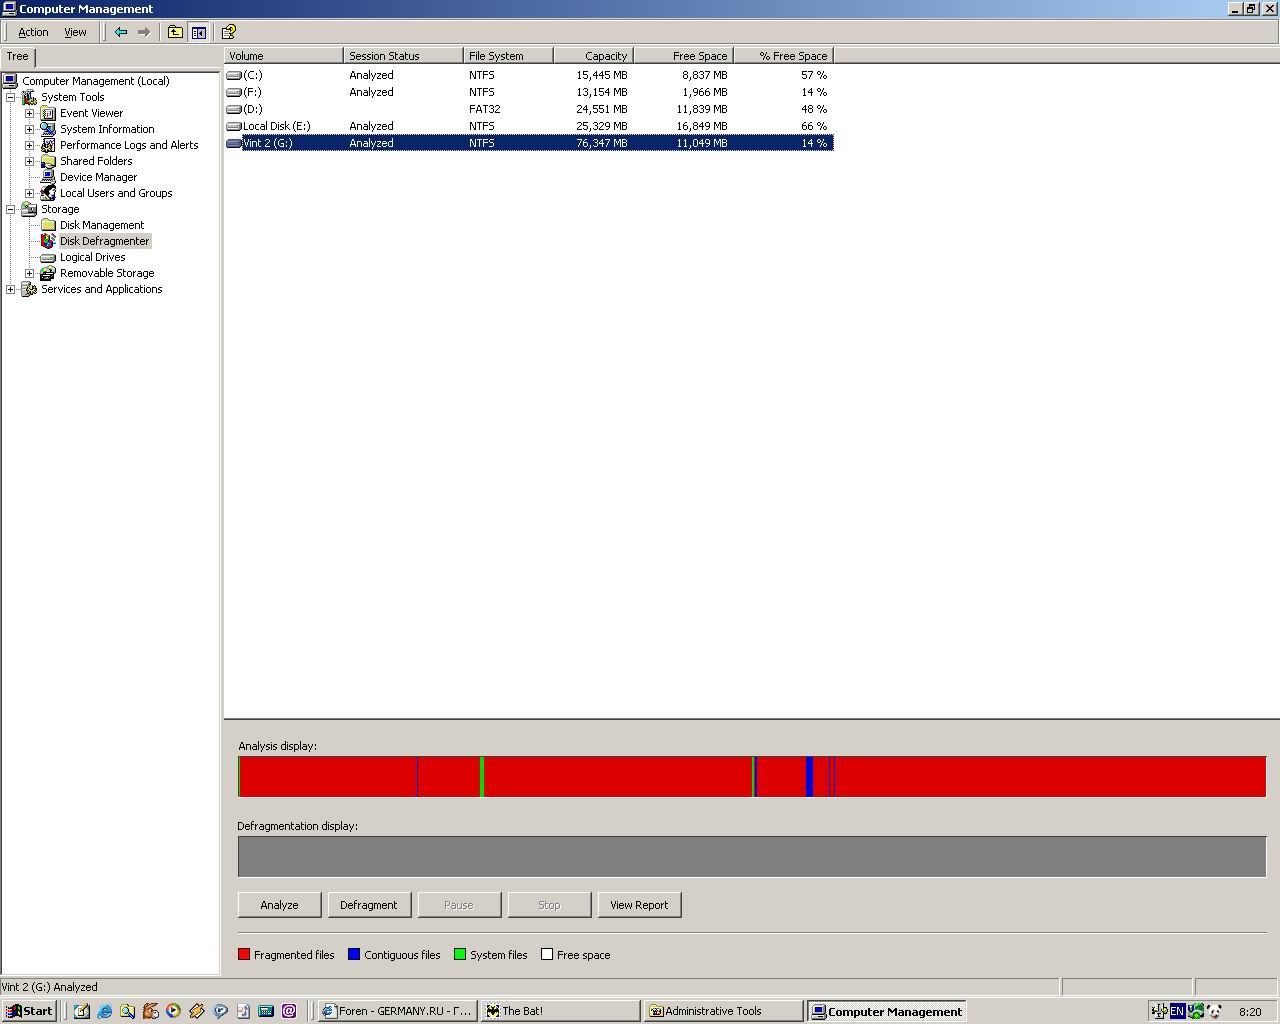The width and height of the screenshot is (1280, 1024).
Task: Launch Windows Media Player quick launch icon
Action: pyautogui.click(x=173, y=1011)
